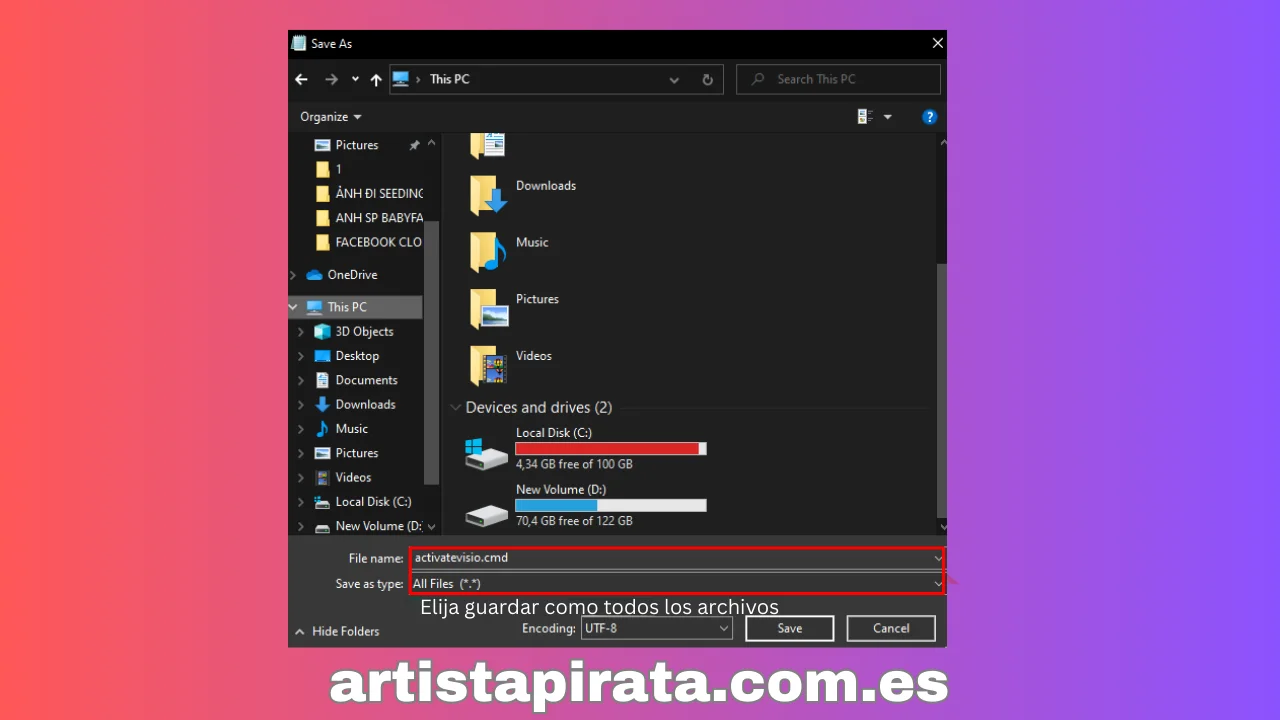This screenshot has width=1280, height=720.
Task: Open the Help question mark icon
Action: pyautogui.click(x=929, y=117)
